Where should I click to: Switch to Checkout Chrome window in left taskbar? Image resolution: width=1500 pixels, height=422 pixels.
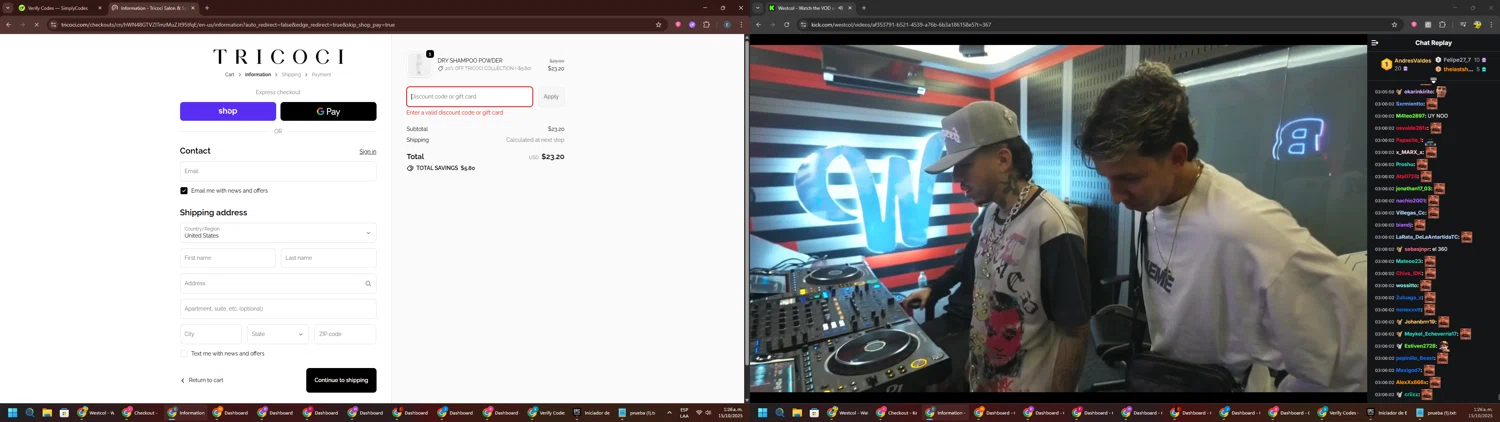tap(141, 412)
